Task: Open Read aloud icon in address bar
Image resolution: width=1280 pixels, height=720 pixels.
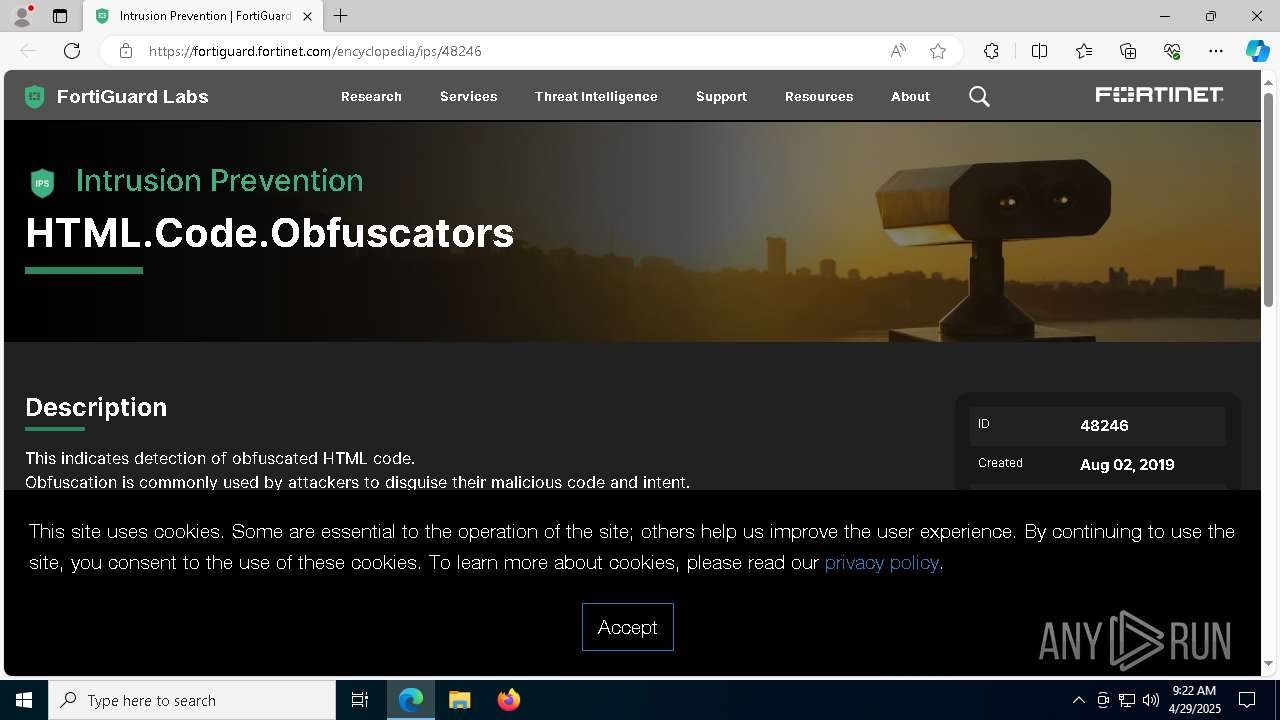Action: [x=898, y=51]
